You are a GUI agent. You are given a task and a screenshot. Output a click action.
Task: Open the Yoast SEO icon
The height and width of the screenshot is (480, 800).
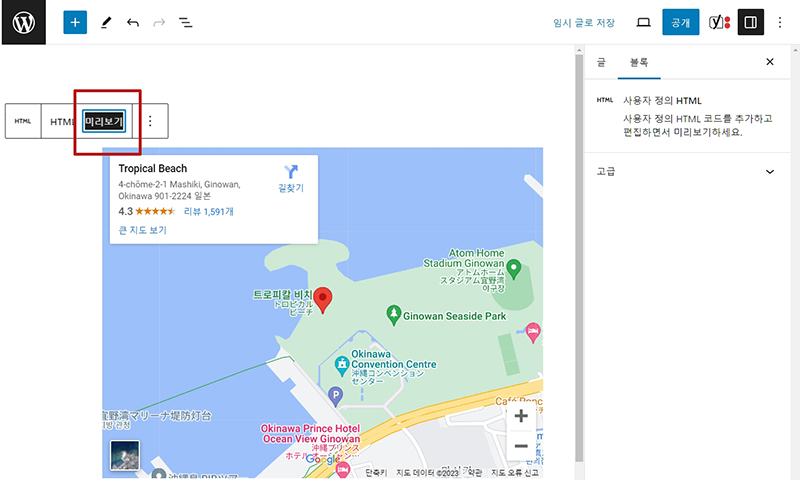point(719,22)
